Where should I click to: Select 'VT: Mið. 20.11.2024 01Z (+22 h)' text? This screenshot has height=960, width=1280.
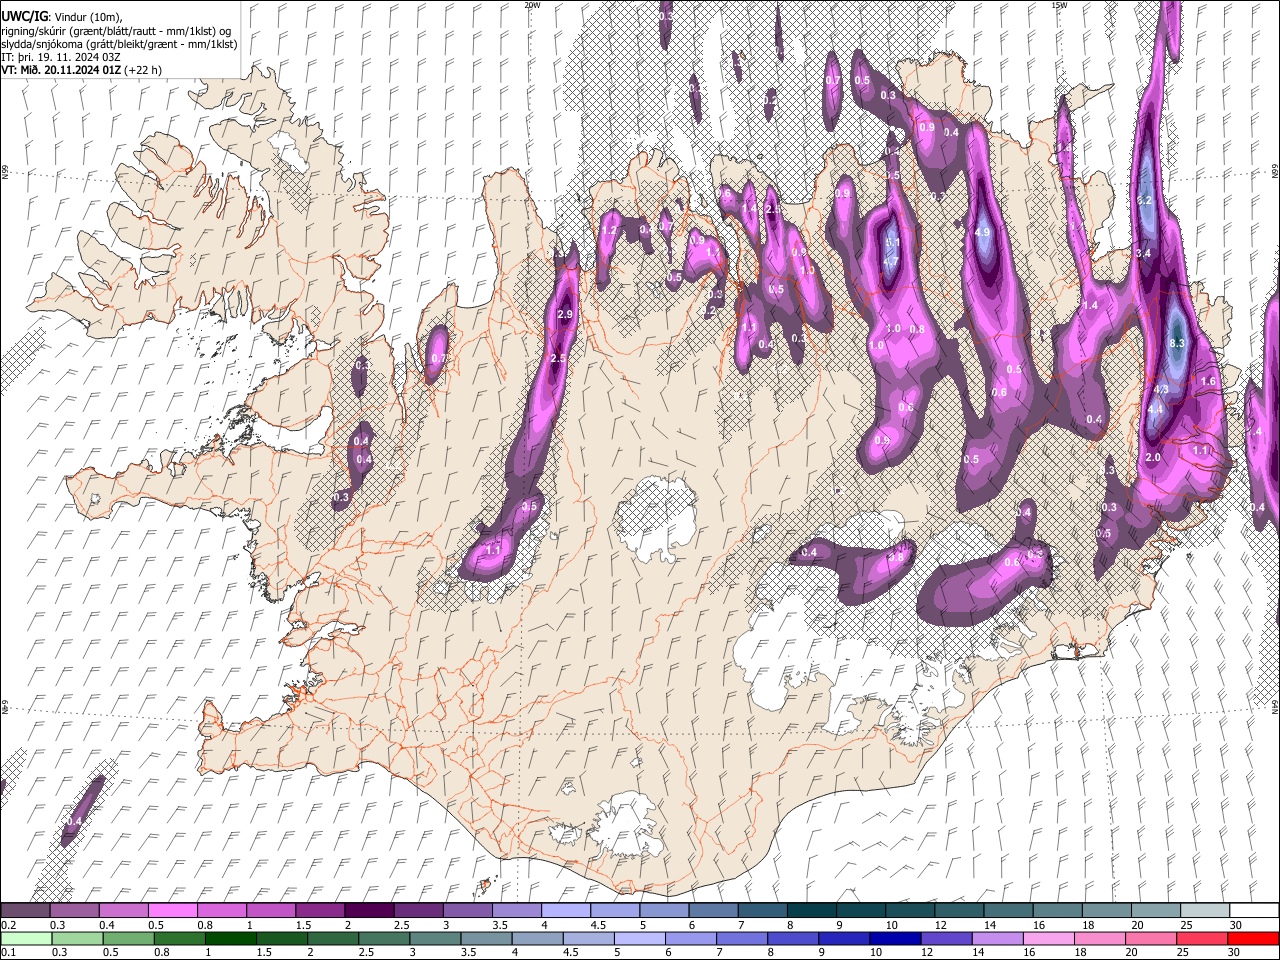click(x=81, y=70)
